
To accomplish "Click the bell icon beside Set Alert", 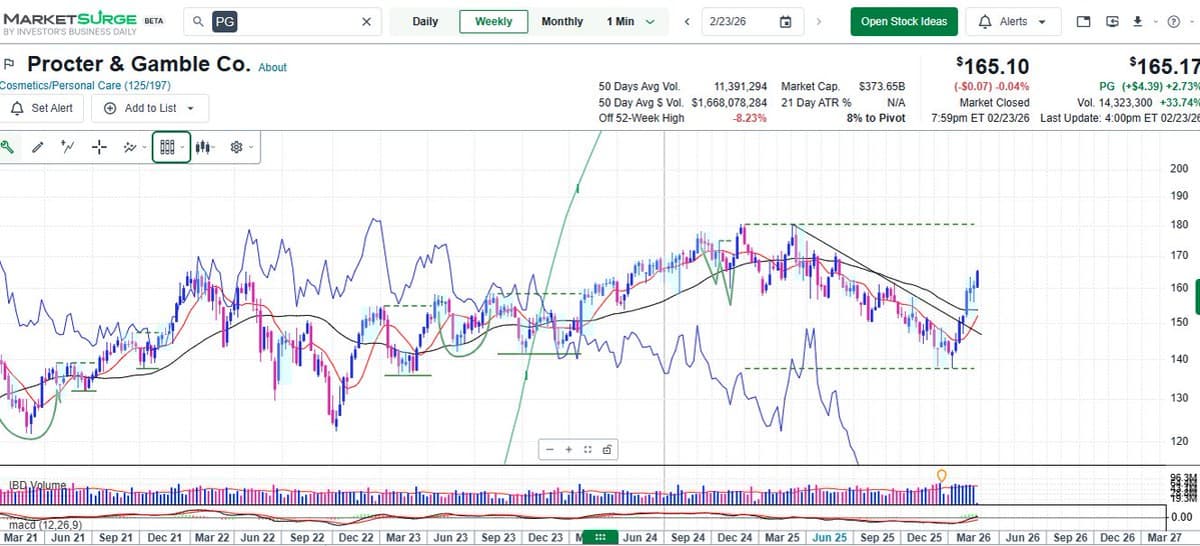I will (18, 108).
